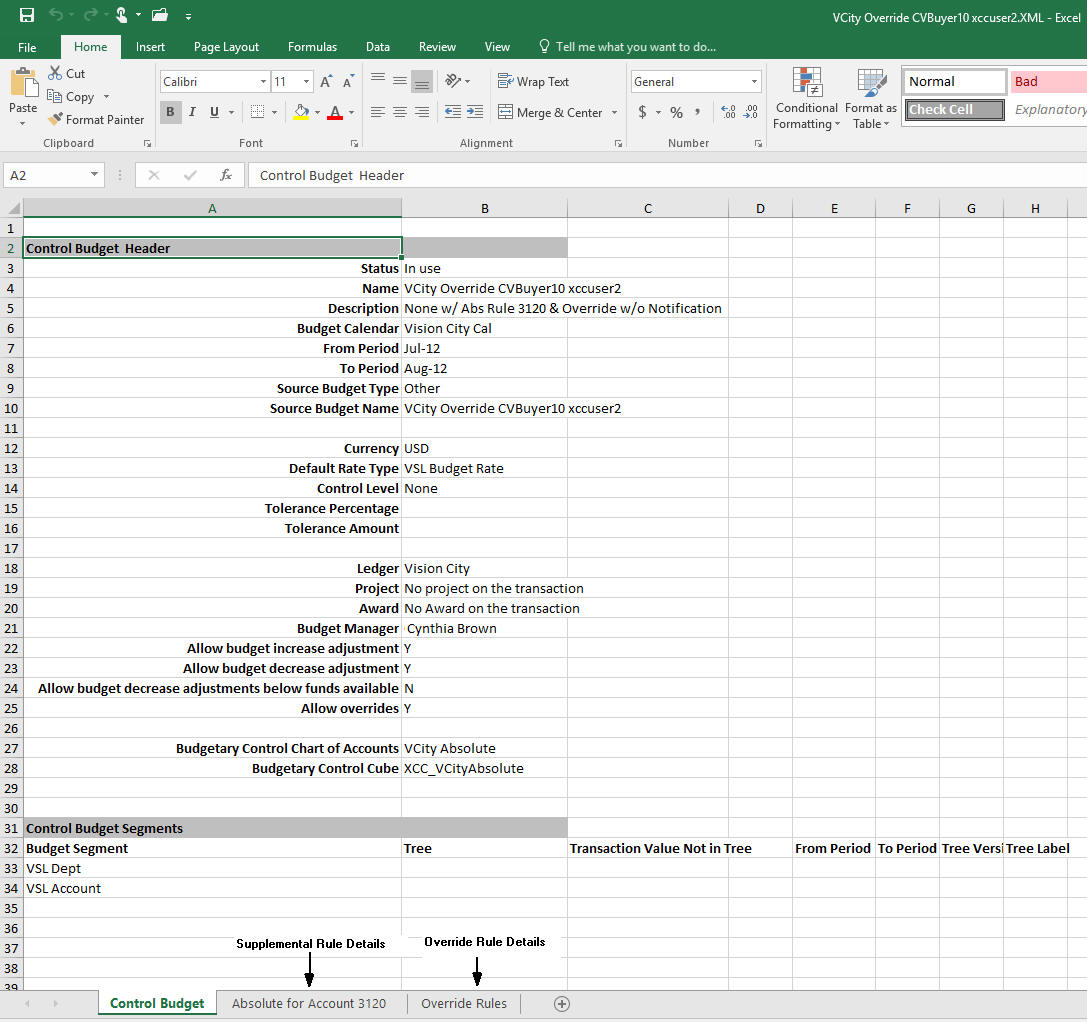Image resolution: width=1087 pixels, height=1022 pixels.
Task: Align text left
Action: pos(378,112)
